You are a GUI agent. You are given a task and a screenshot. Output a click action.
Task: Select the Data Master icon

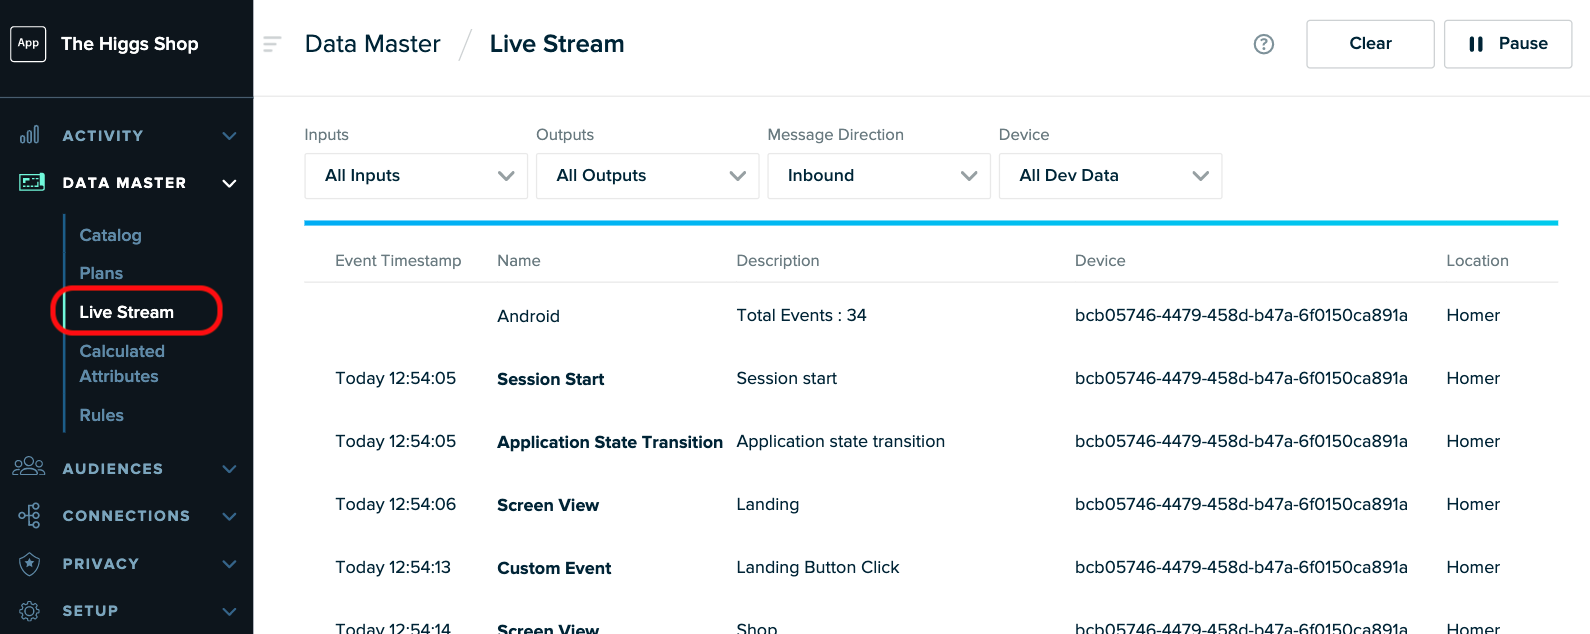(32, 182)
